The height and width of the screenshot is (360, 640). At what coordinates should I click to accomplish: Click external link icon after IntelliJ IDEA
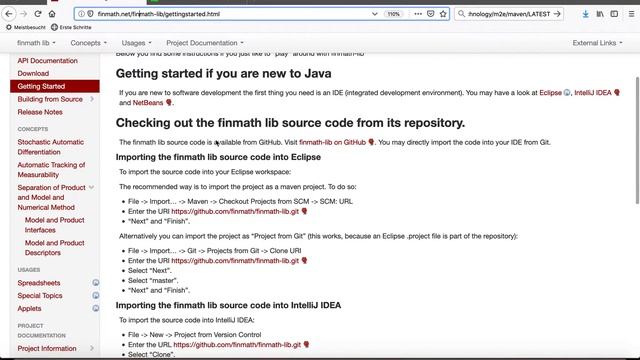click(617, 93)
